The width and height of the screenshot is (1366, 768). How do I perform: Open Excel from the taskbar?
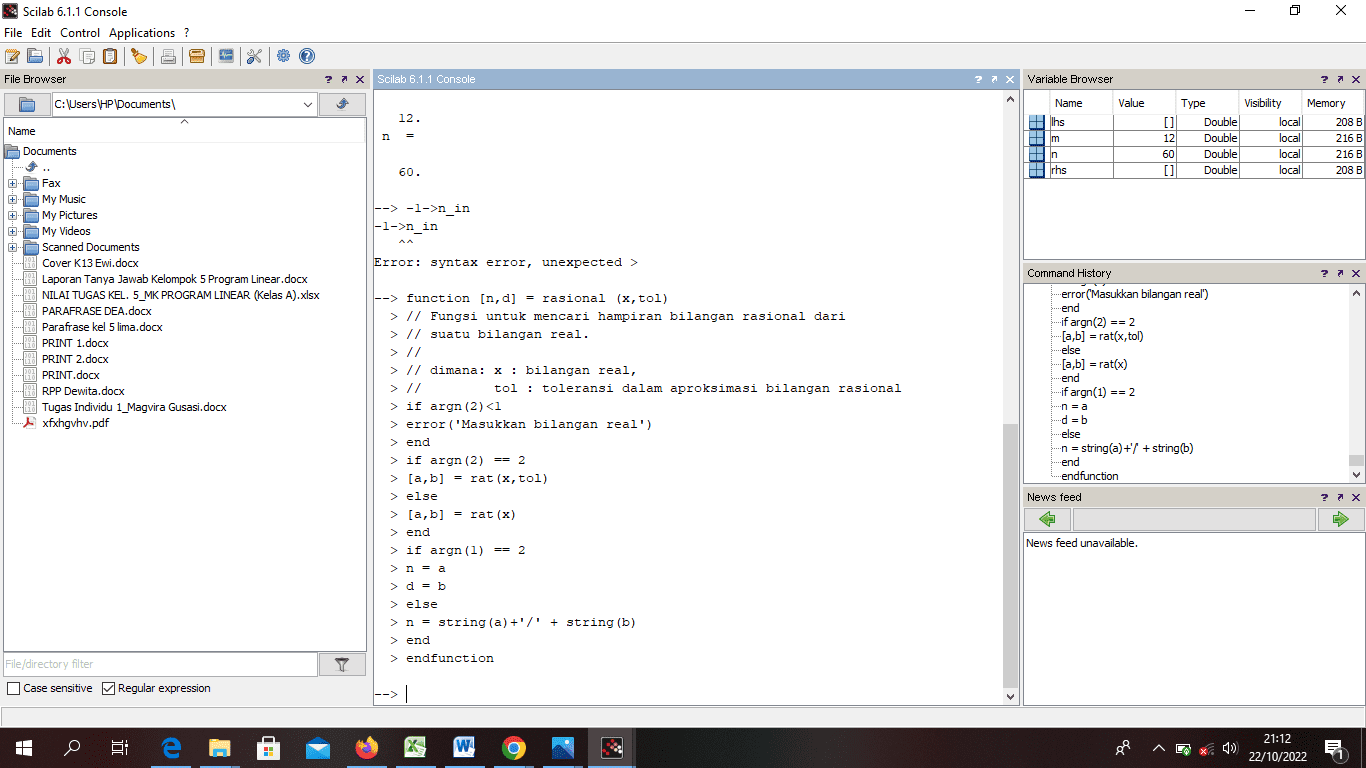tap(416, 747)
